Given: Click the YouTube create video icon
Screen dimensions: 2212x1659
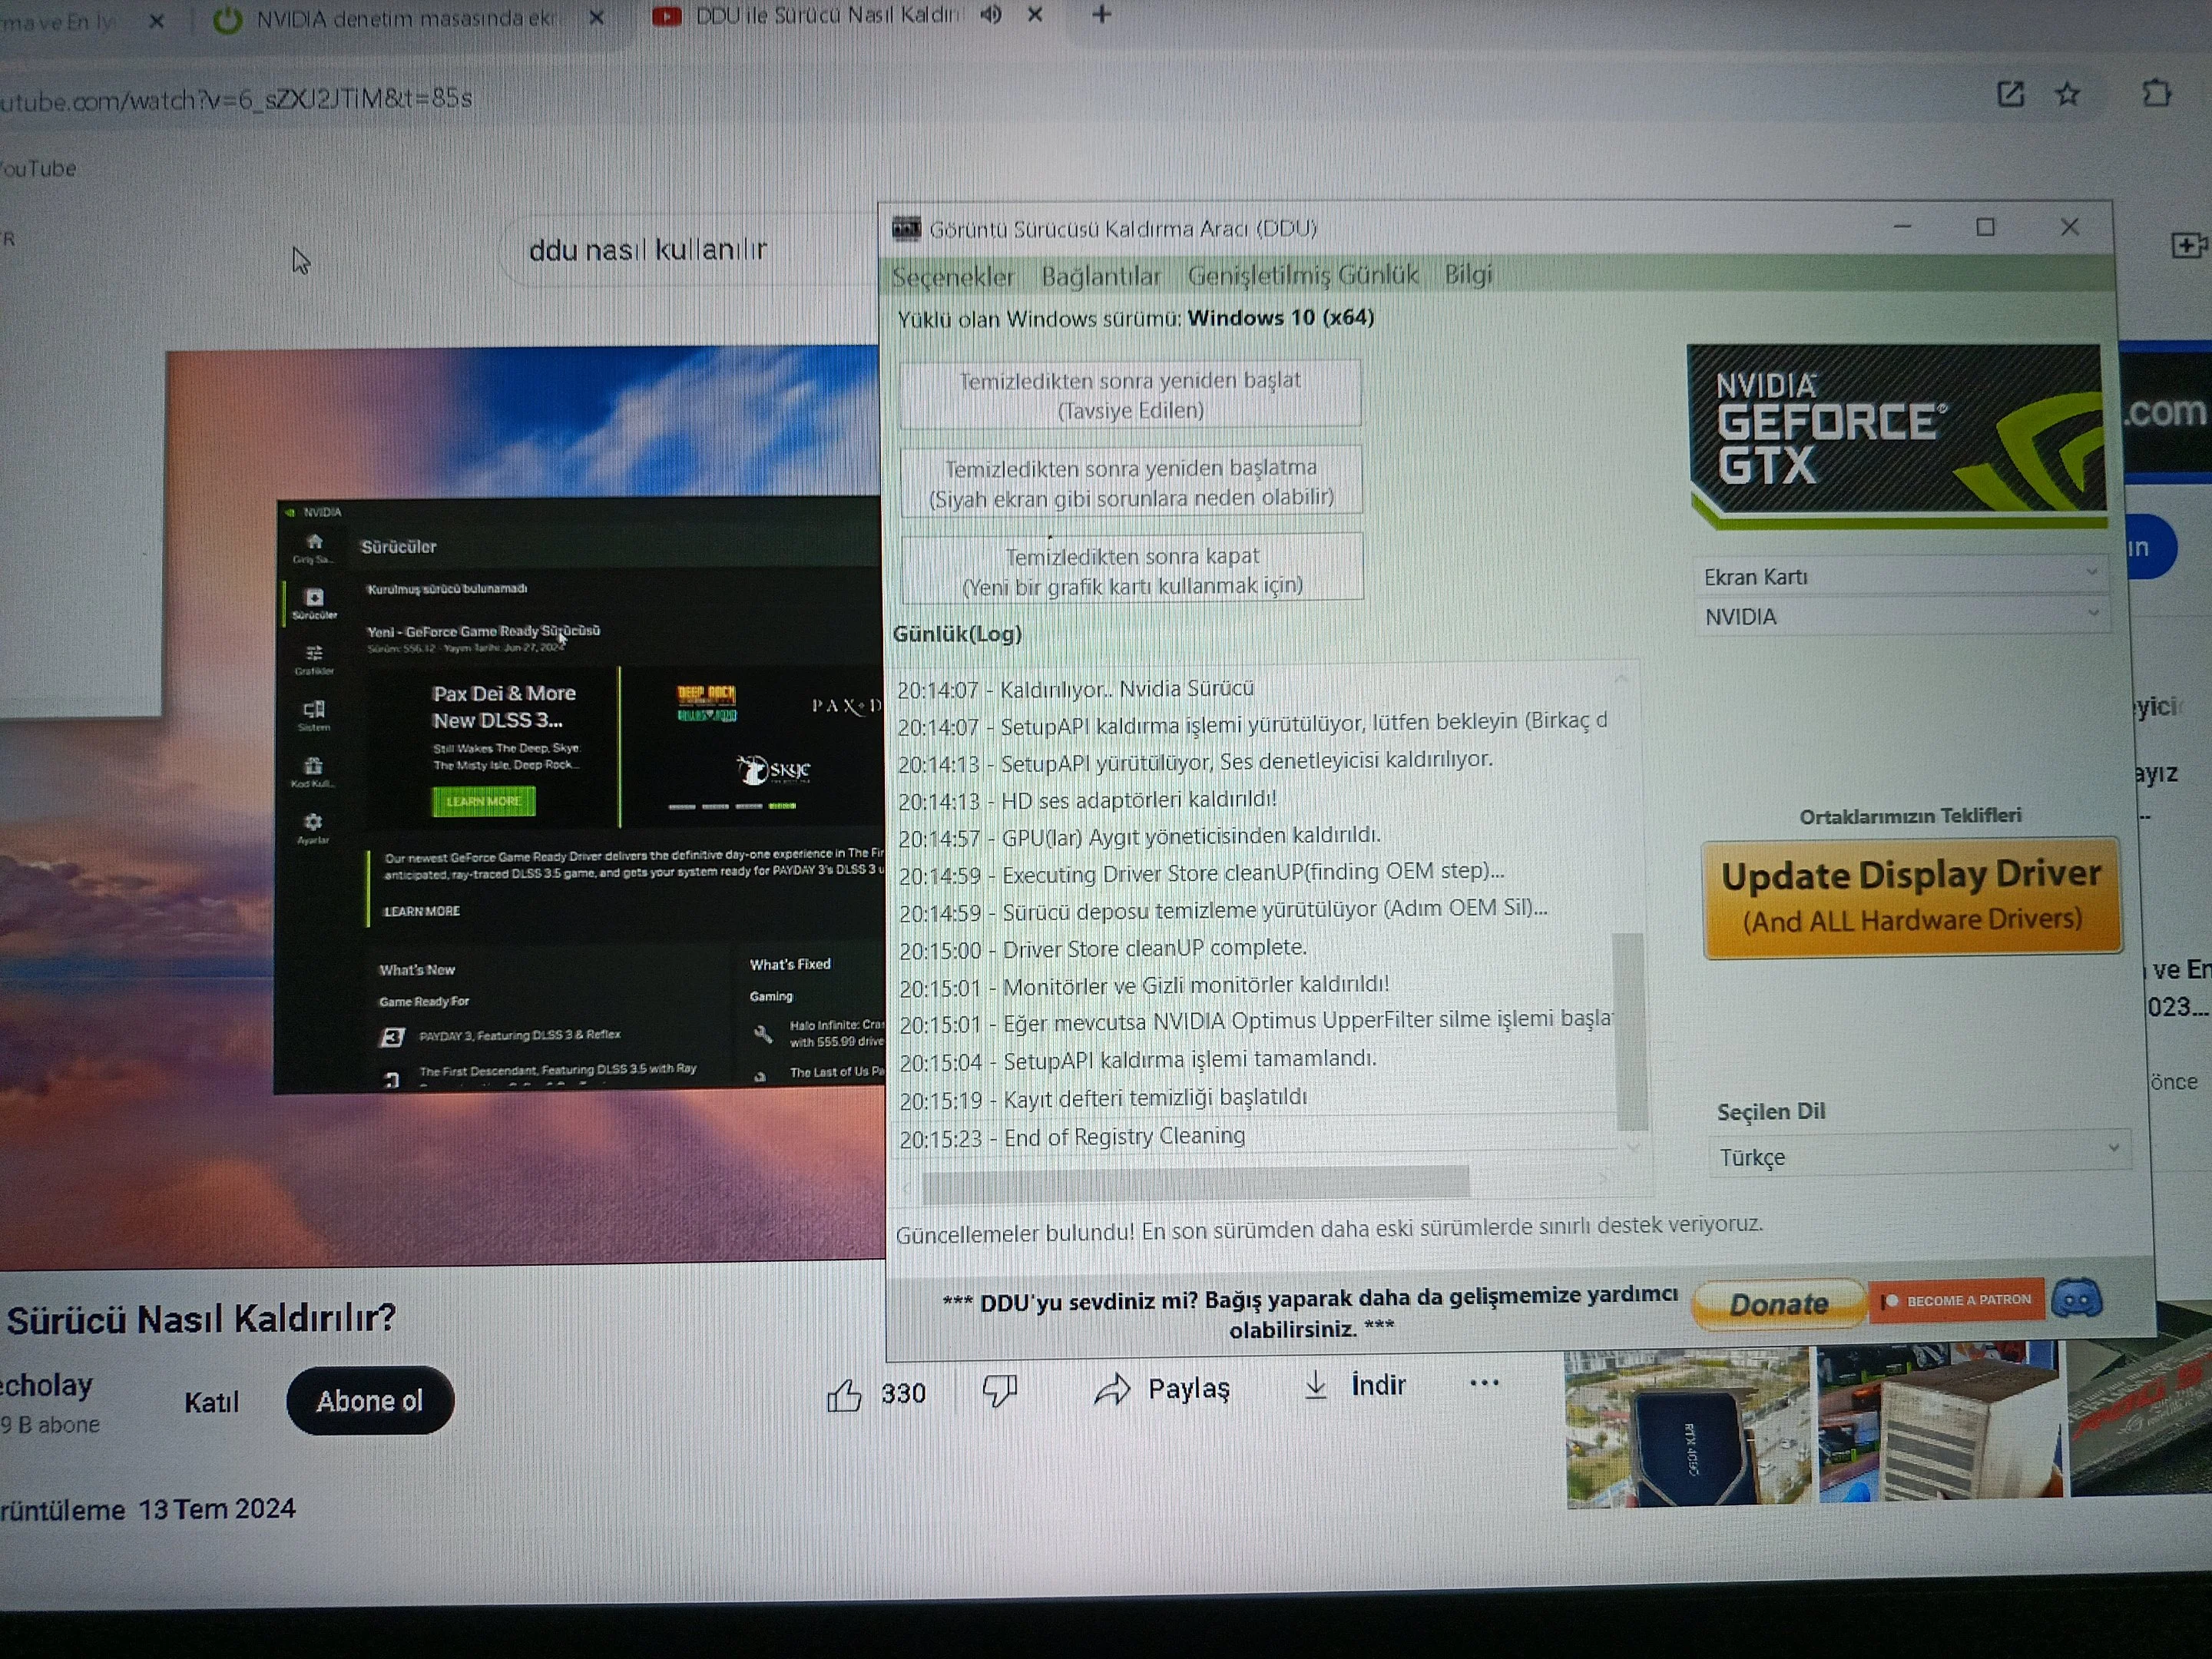Looking at the screenshot, I should tap(2189, 245).
